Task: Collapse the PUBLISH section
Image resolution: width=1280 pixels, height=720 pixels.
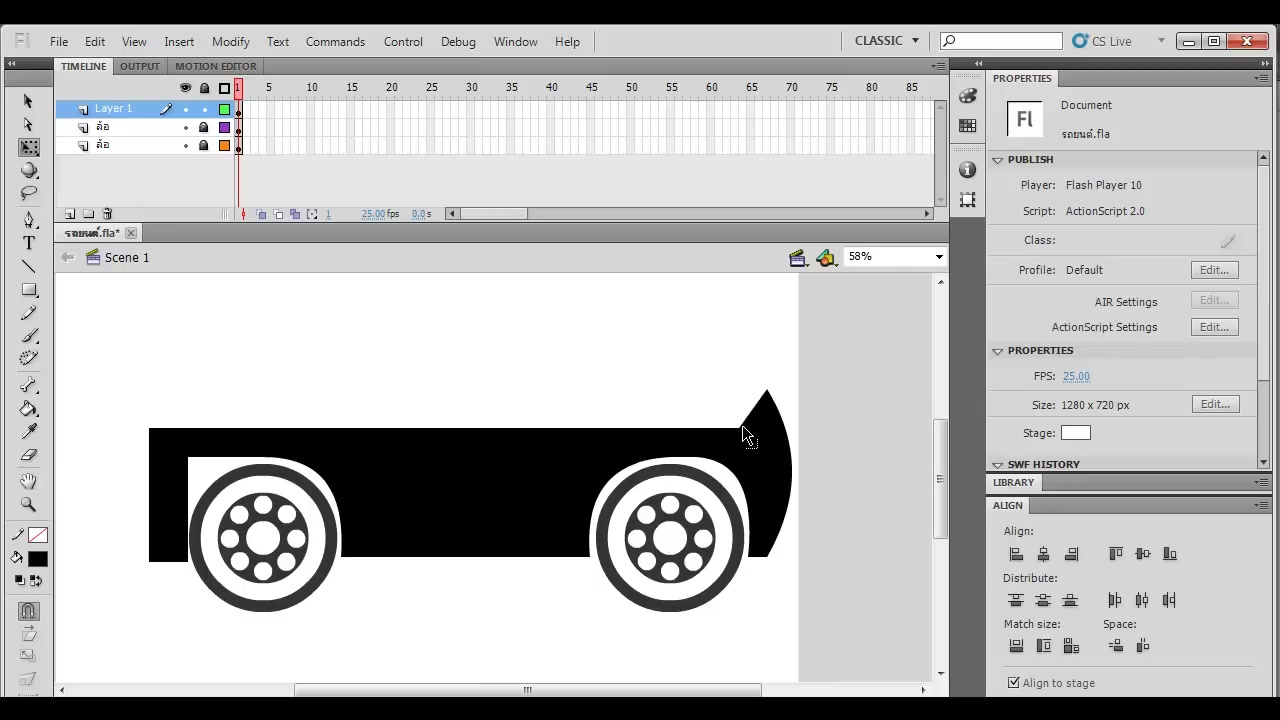Action: [997, 160]
